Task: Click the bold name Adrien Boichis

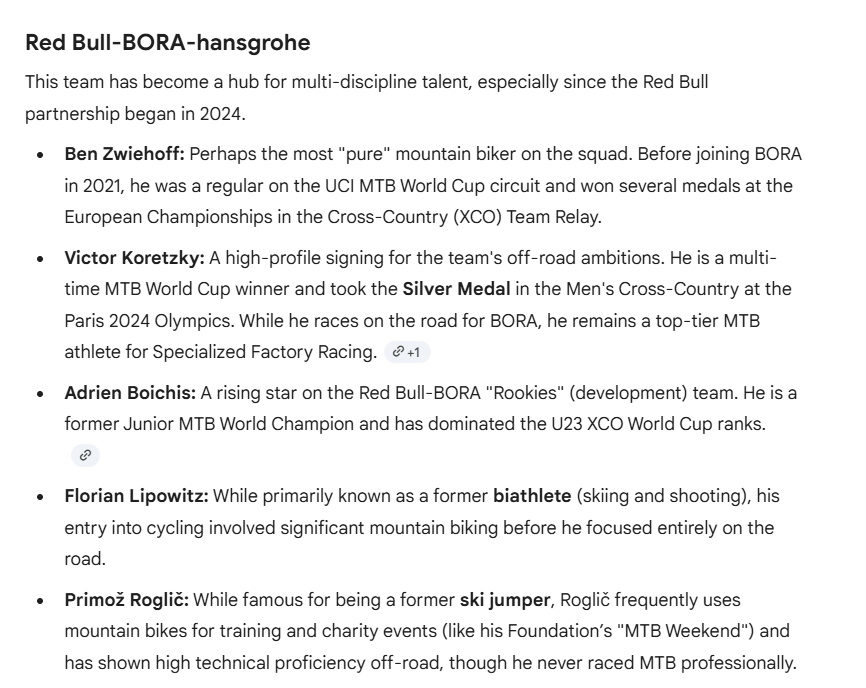Action: 130,393
